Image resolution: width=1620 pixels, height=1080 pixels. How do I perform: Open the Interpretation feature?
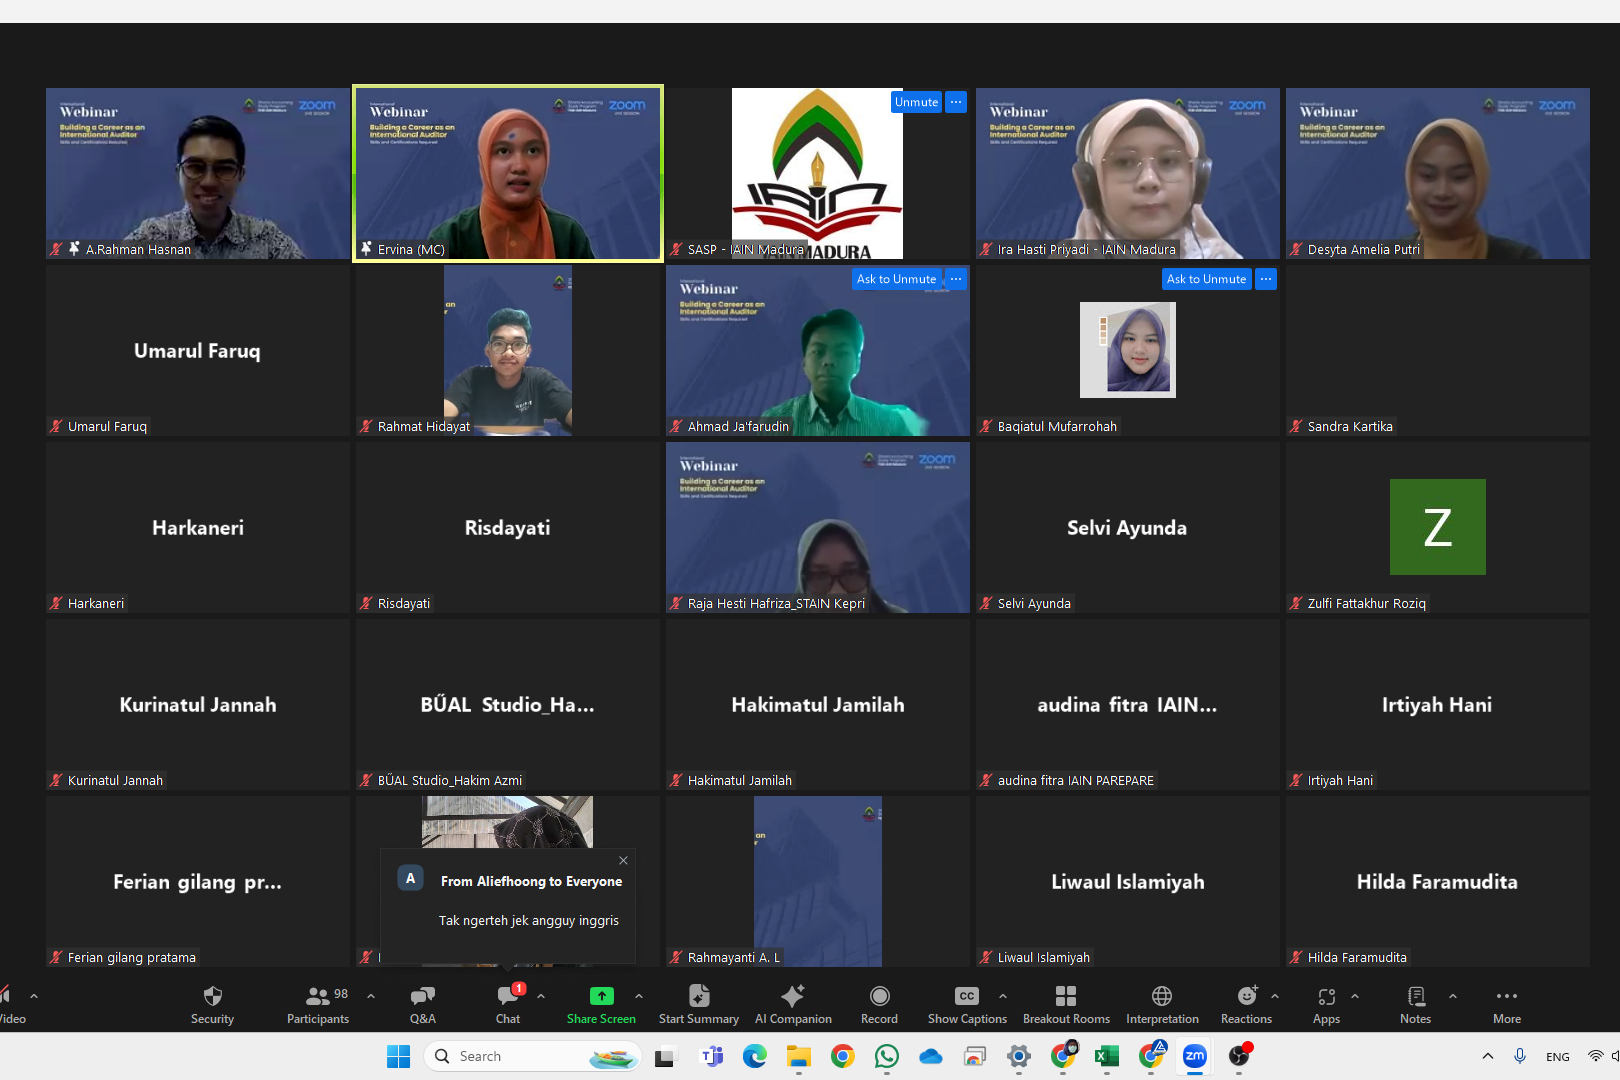(1161, 1003)
